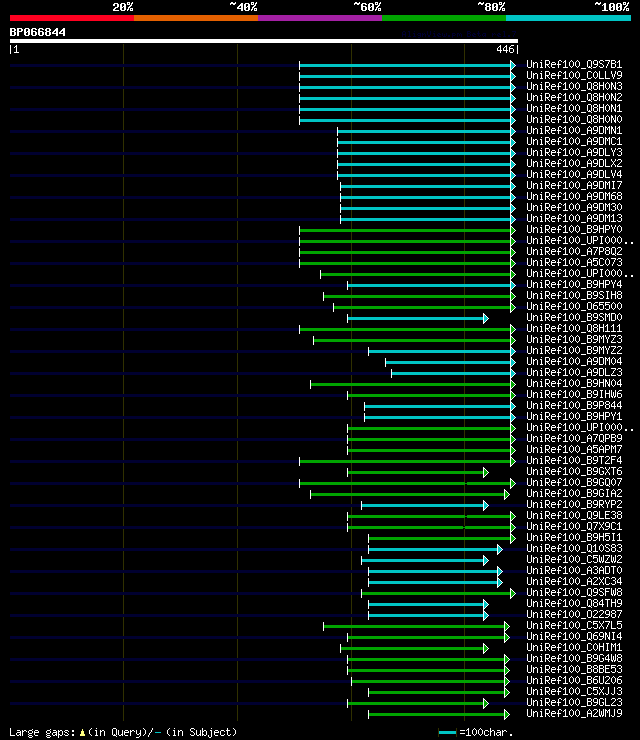Select label UniRef100_A9DLV4

point(574,174)
